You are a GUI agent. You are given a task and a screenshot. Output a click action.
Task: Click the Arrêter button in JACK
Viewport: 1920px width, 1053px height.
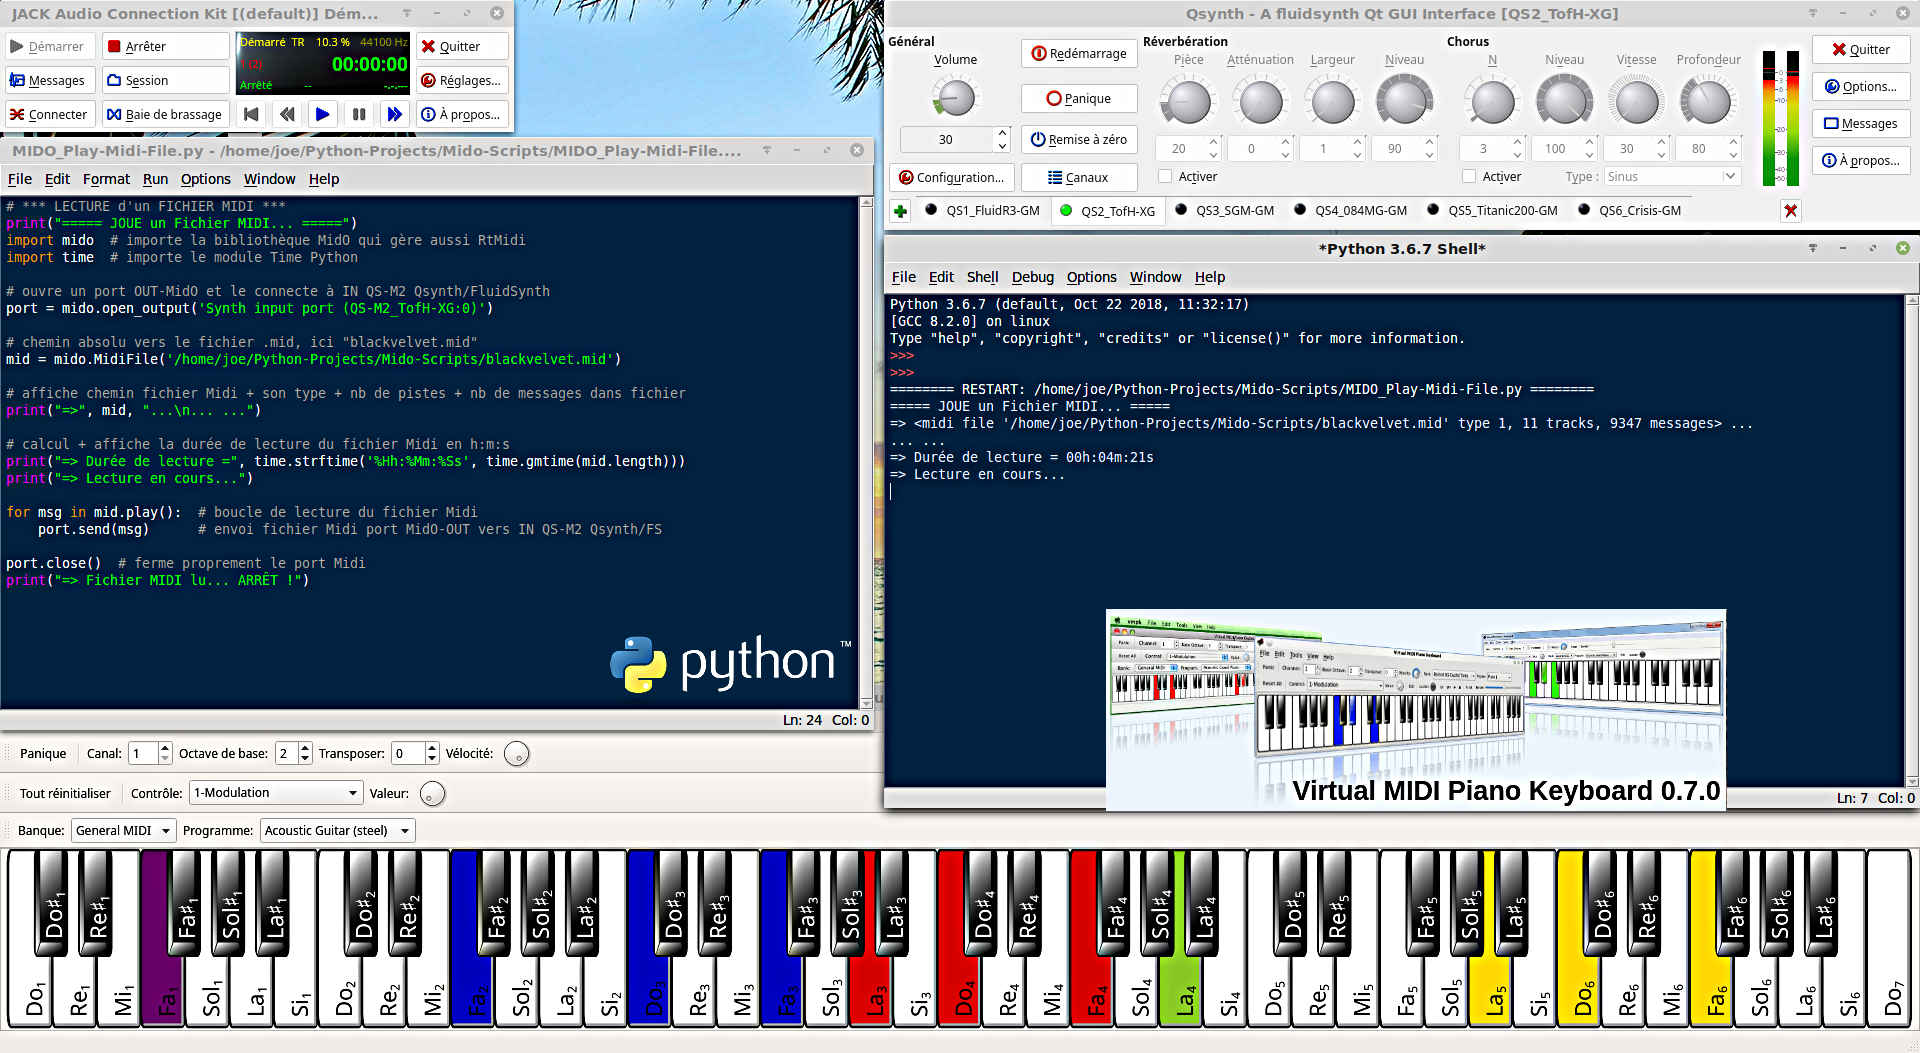coord(166,46)
